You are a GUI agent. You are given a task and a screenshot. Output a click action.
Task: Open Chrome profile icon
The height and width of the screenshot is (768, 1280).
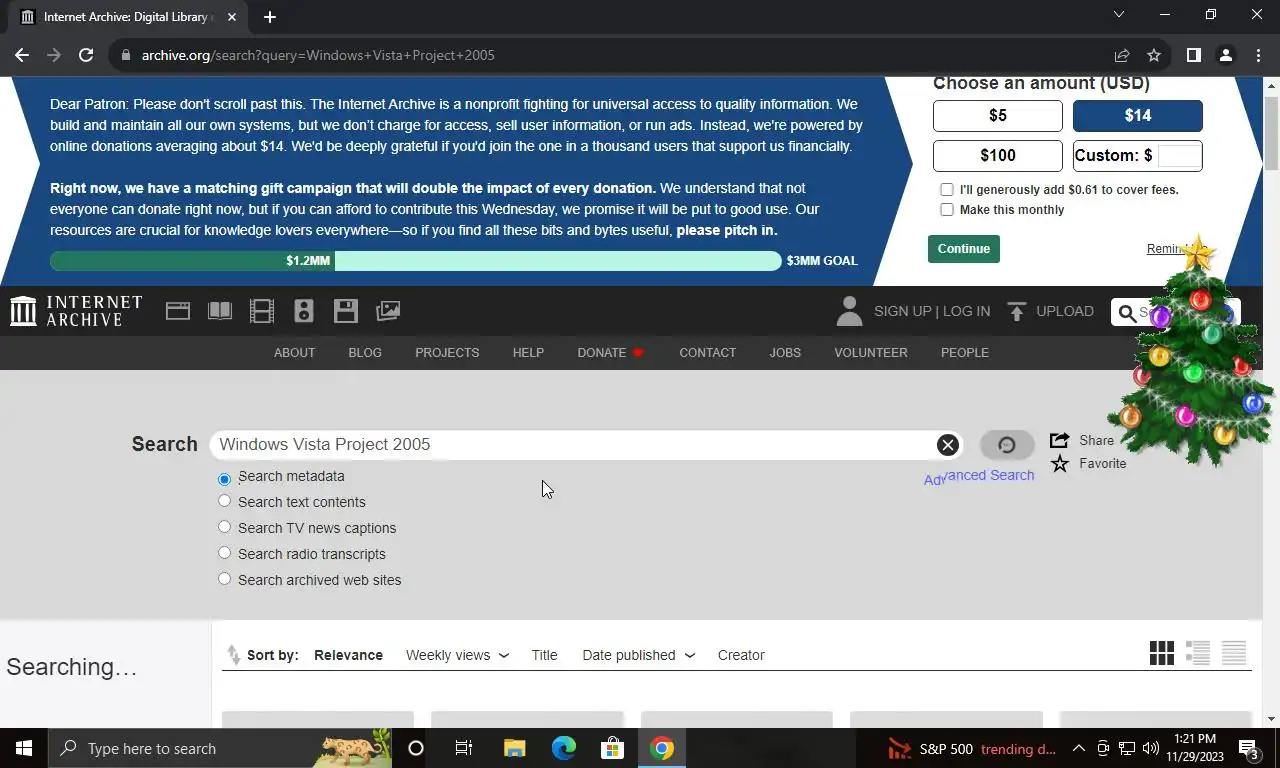(1225, 55)
